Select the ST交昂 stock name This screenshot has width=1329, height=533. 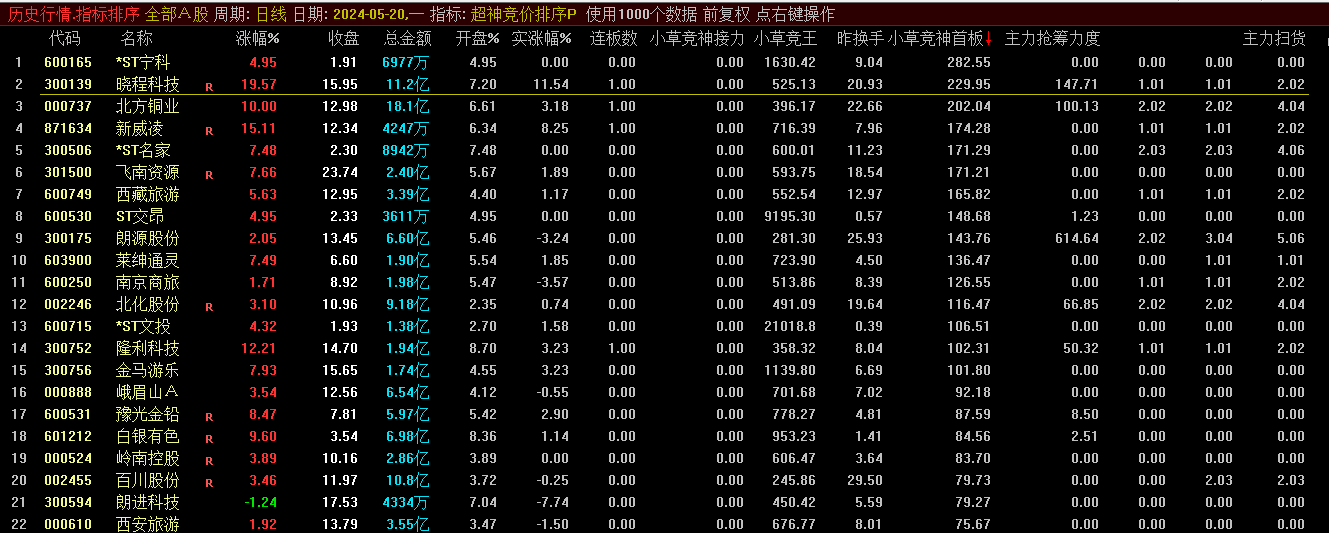[x=140, y=216]
